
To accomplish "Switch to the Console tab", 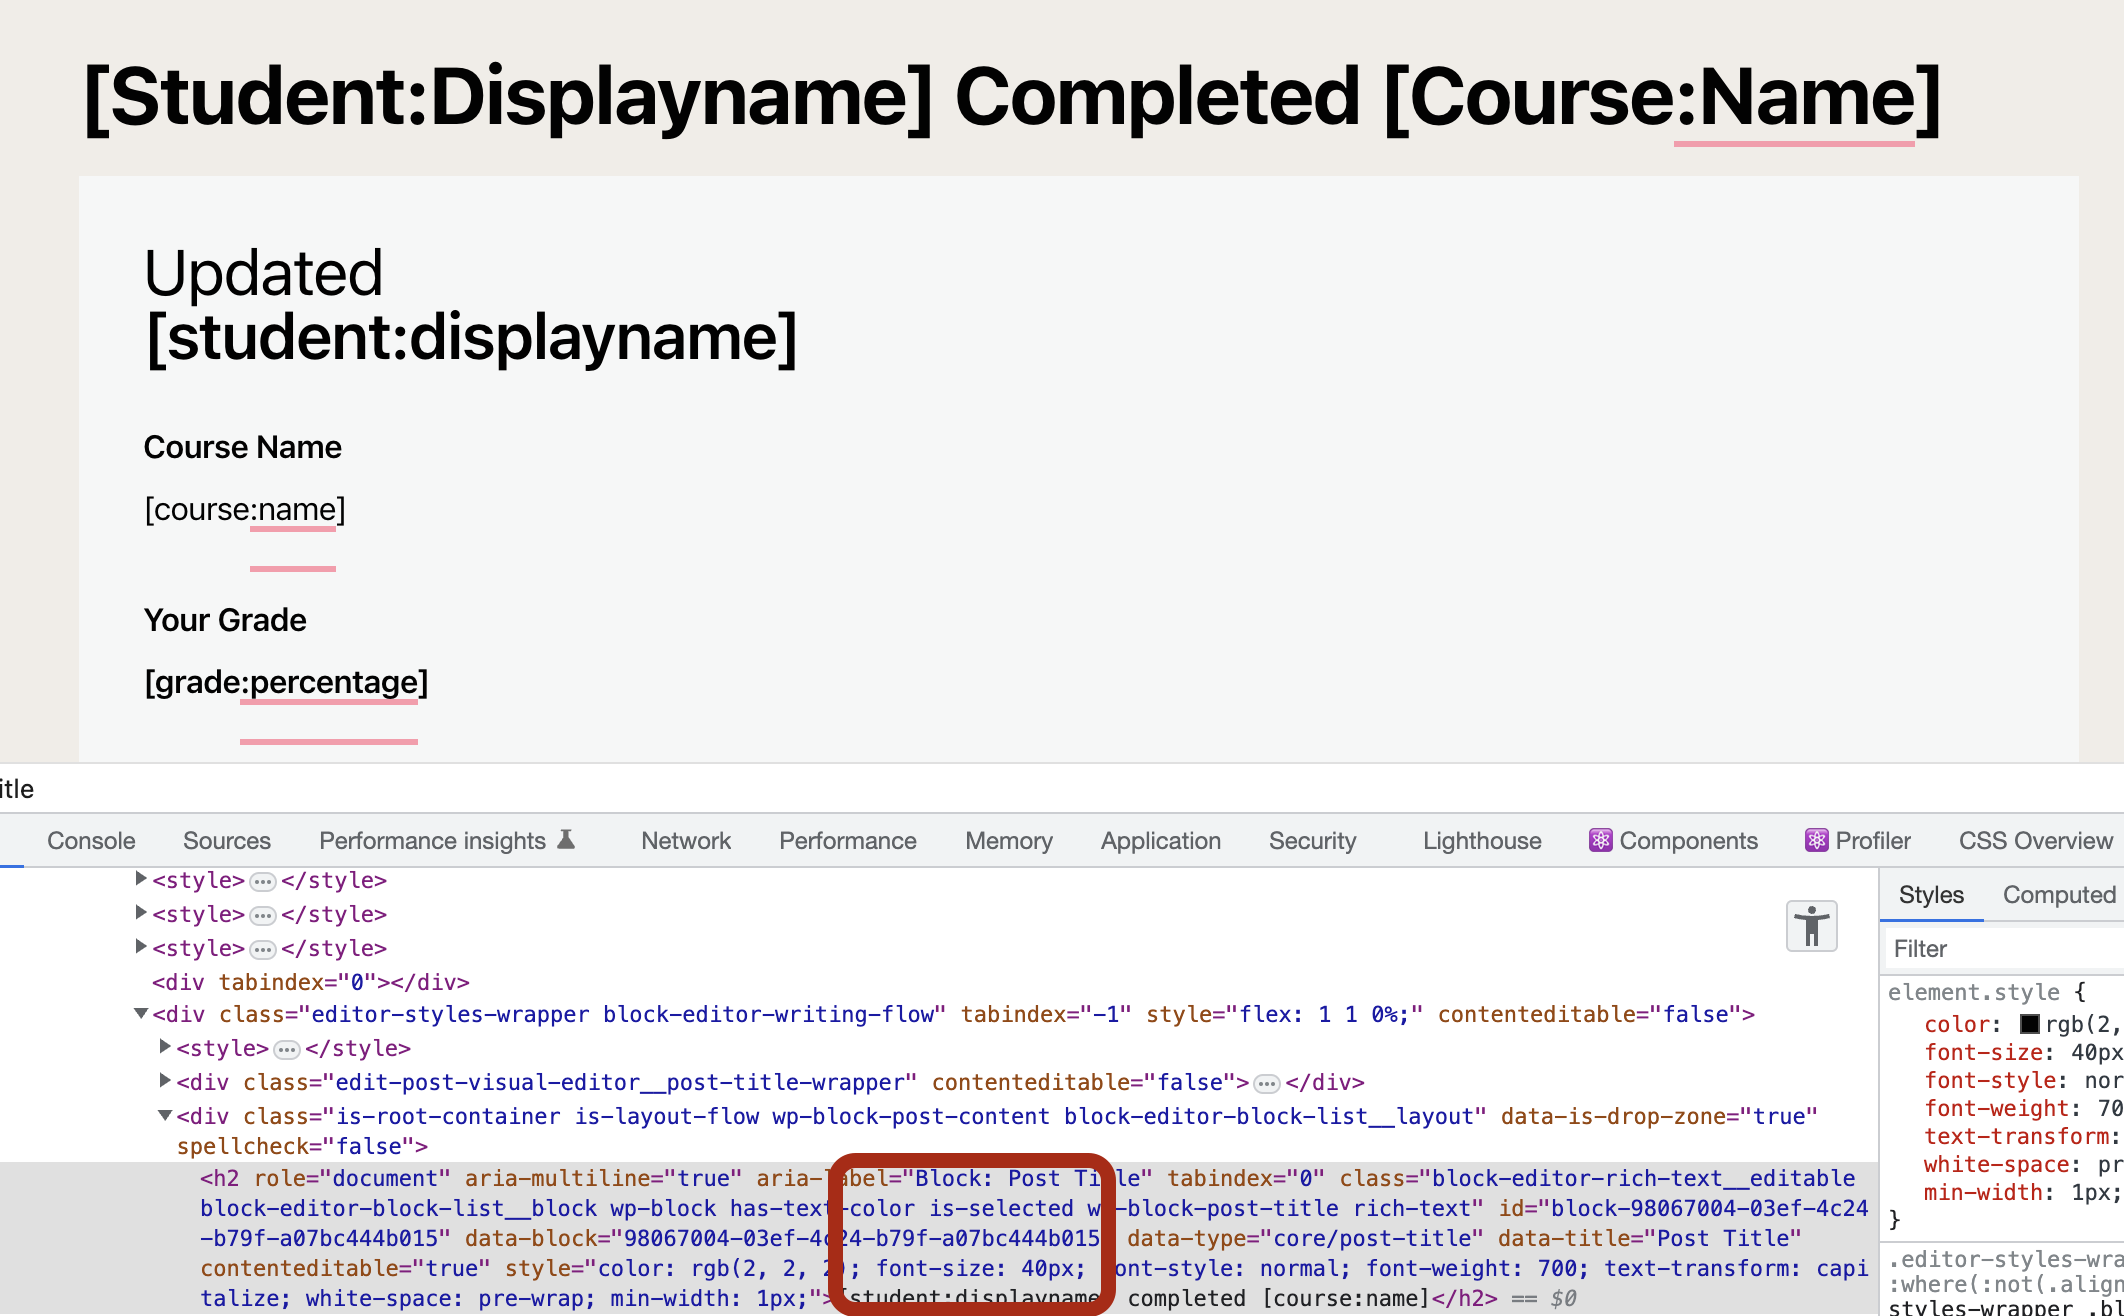I will pyautogui.click(x=90, y=840).
